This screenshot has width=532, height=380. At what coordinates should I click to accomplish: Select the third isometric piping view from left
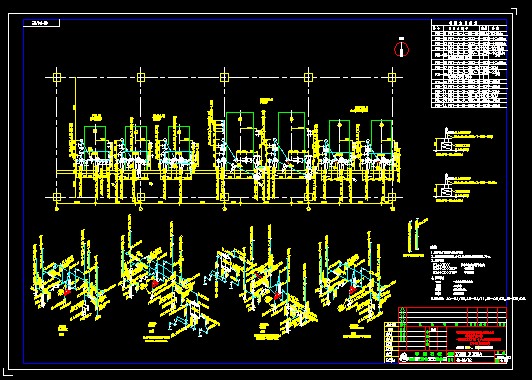tap(261, 282)
